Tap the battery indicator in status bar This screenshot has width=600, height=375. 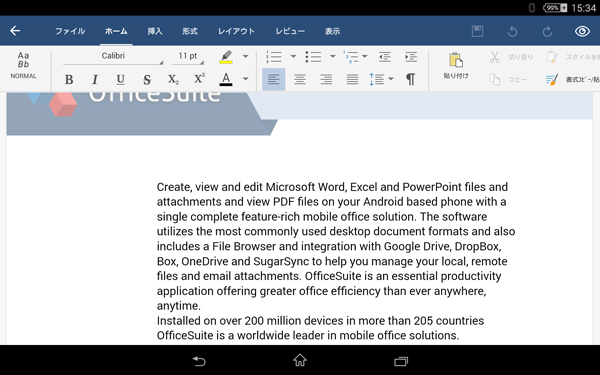tap(555, 8)
